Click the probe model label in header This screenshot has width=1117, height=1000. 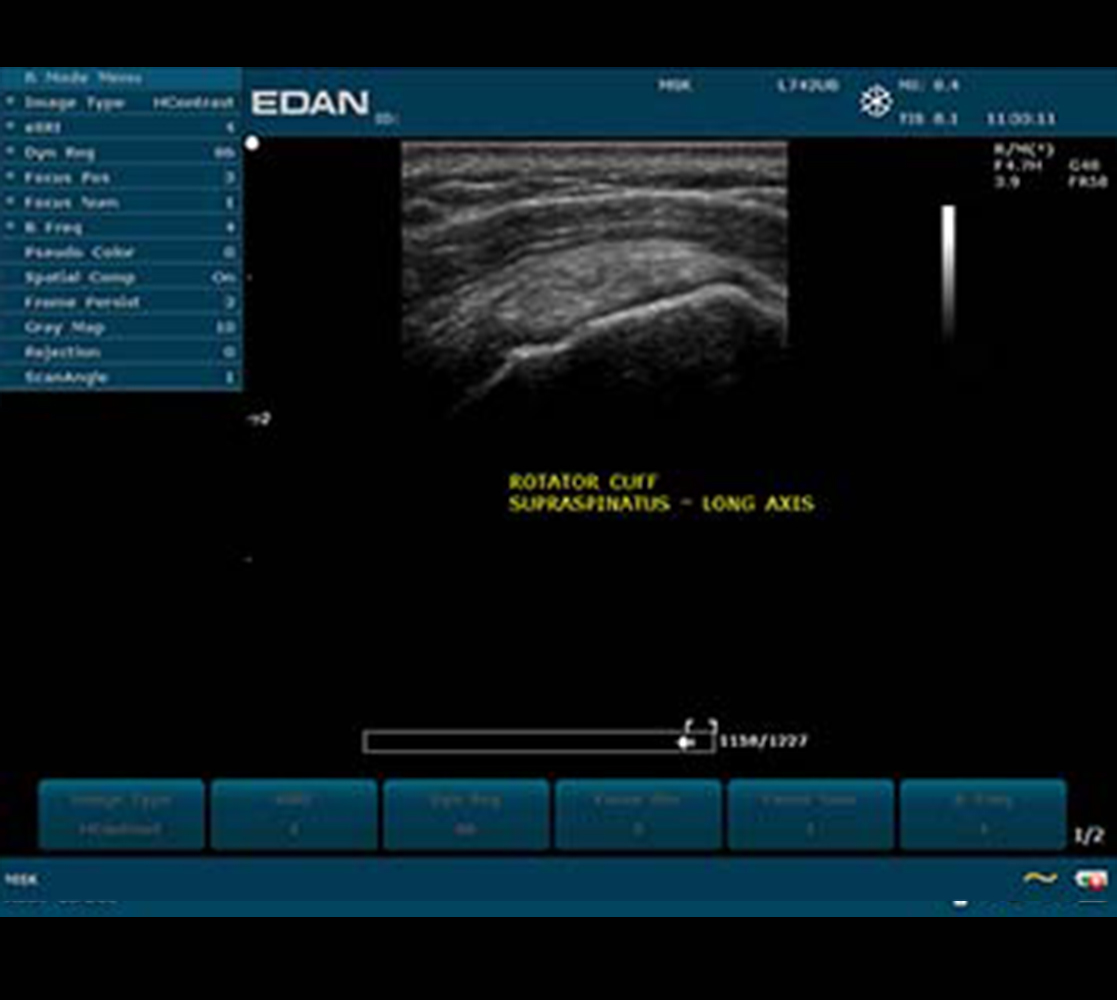[807, 85]
